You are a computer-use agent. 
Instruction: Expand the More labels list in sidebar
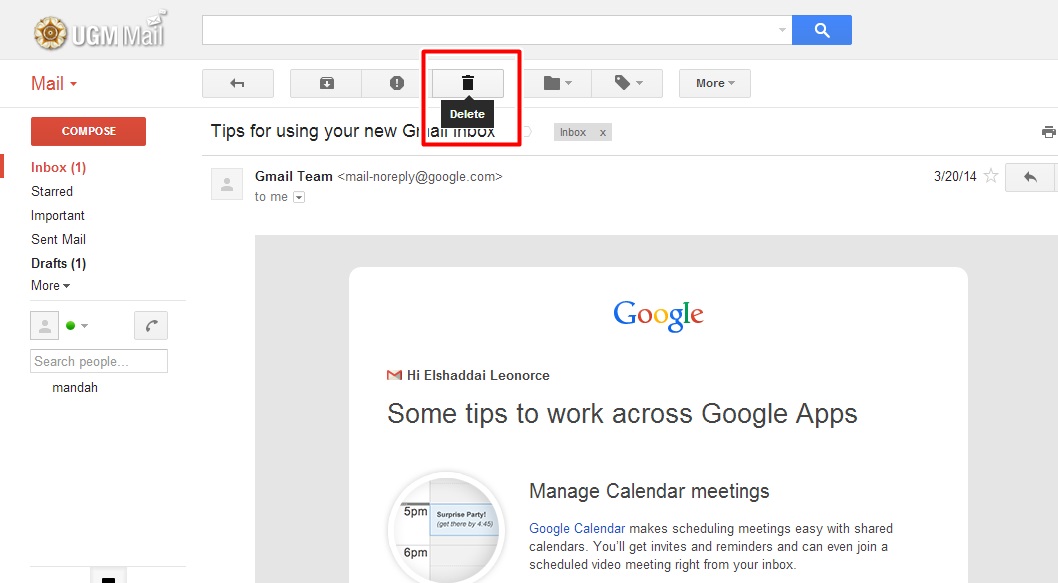pos(51,285)
